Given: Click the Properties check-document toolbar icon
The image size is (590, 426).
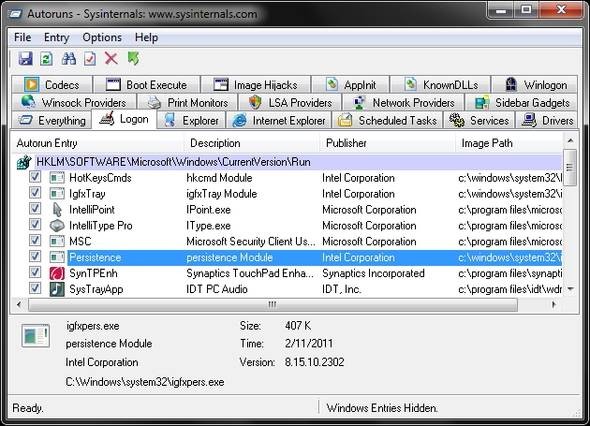Looking at the screenshot, I should coord(90,59).
